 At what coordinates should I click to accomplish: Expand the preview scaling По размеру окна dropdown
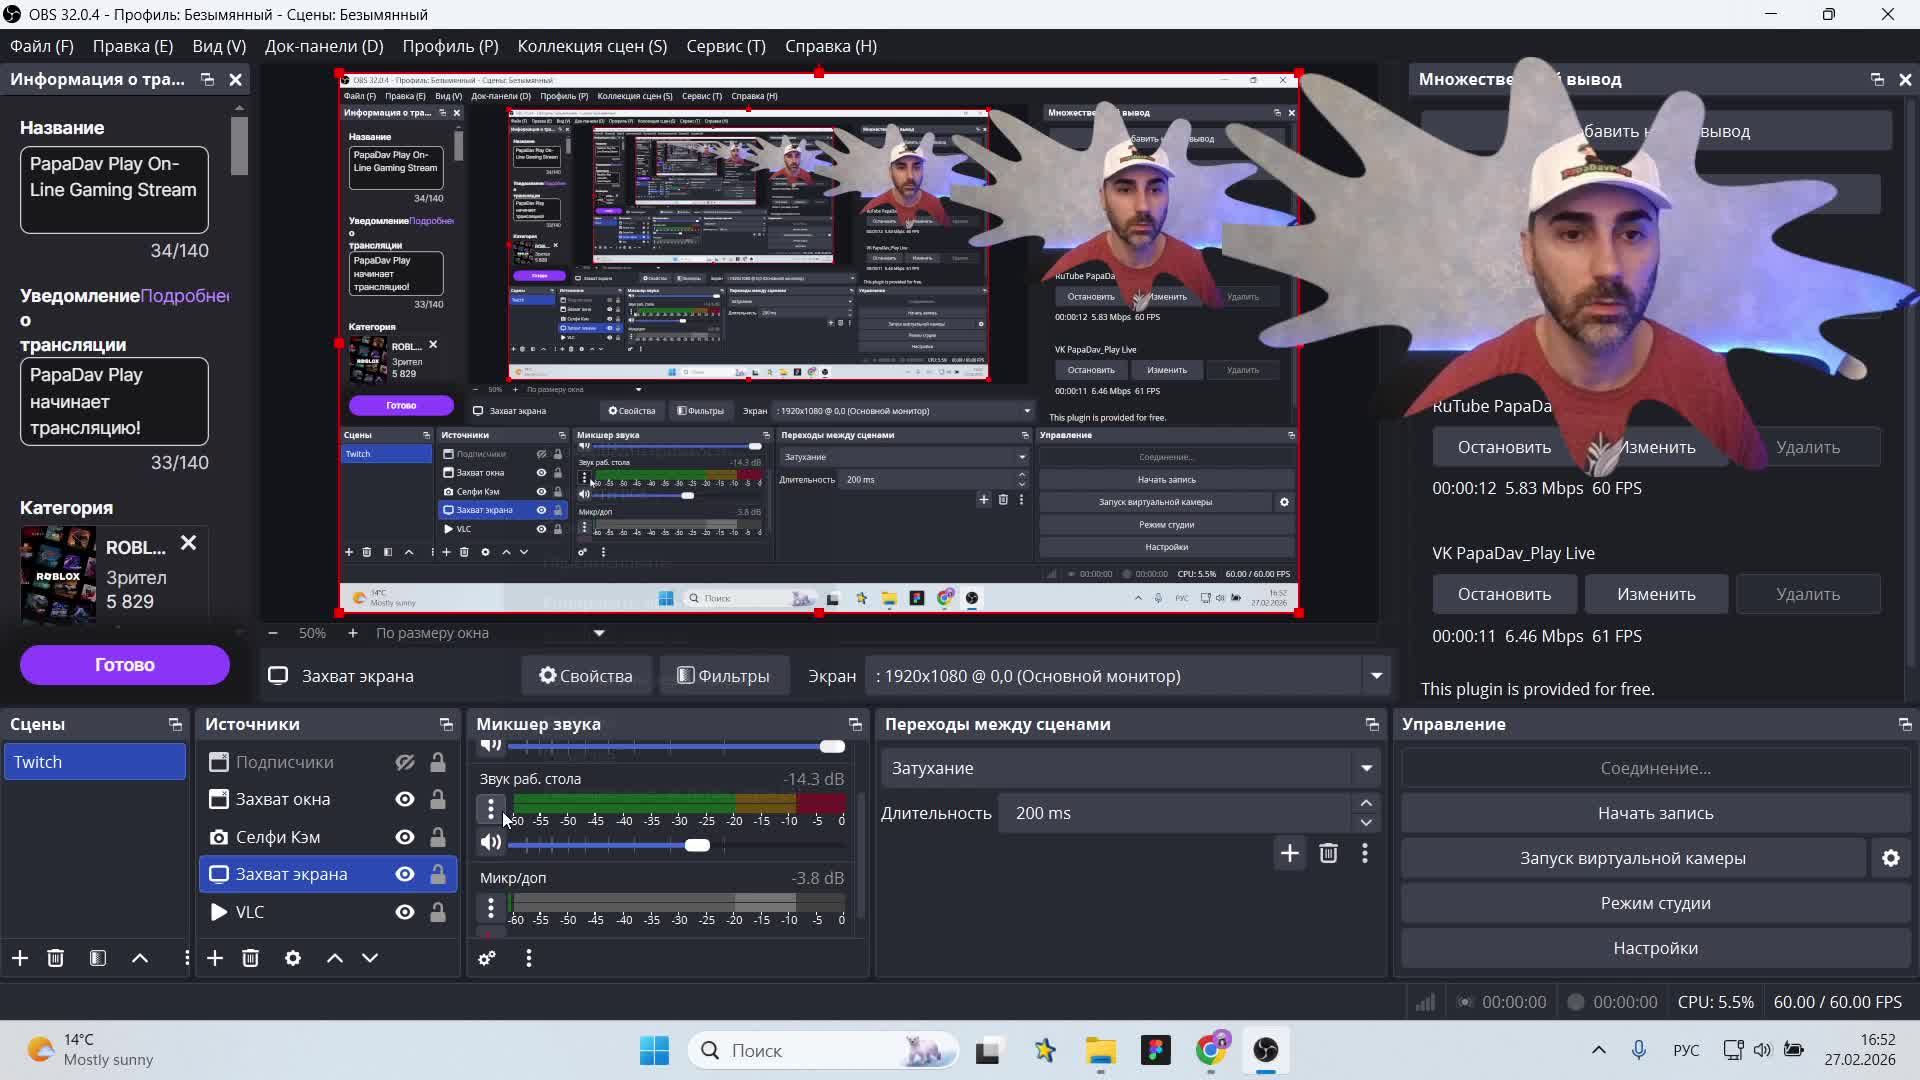tap(599, 633)
